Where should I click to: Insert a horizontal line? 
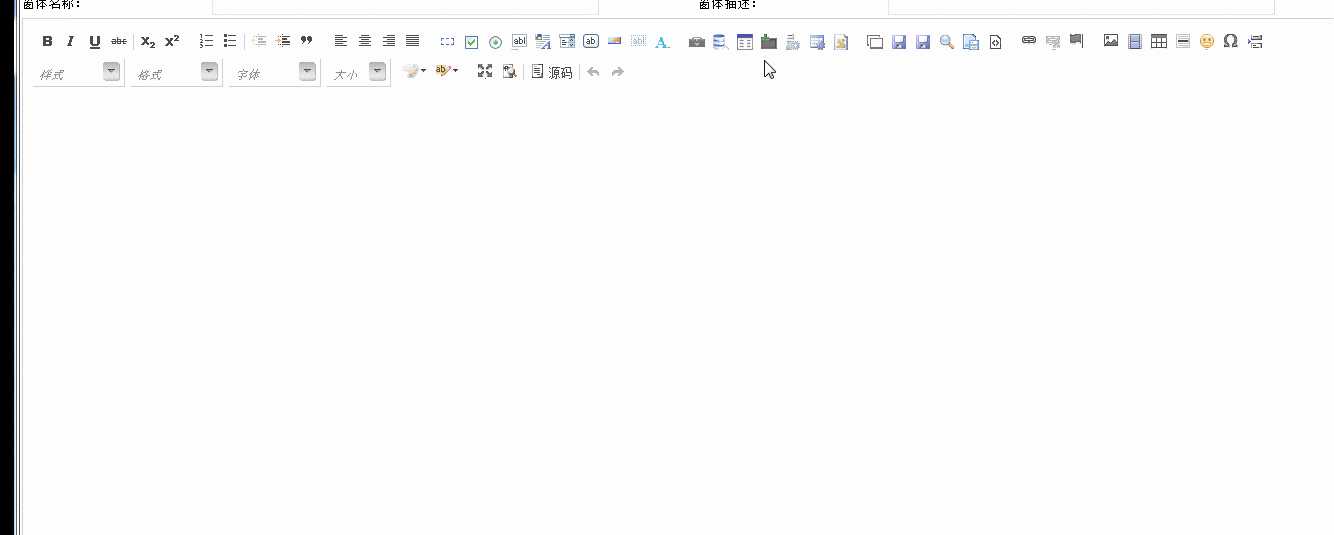click(x=1183, y=42)
